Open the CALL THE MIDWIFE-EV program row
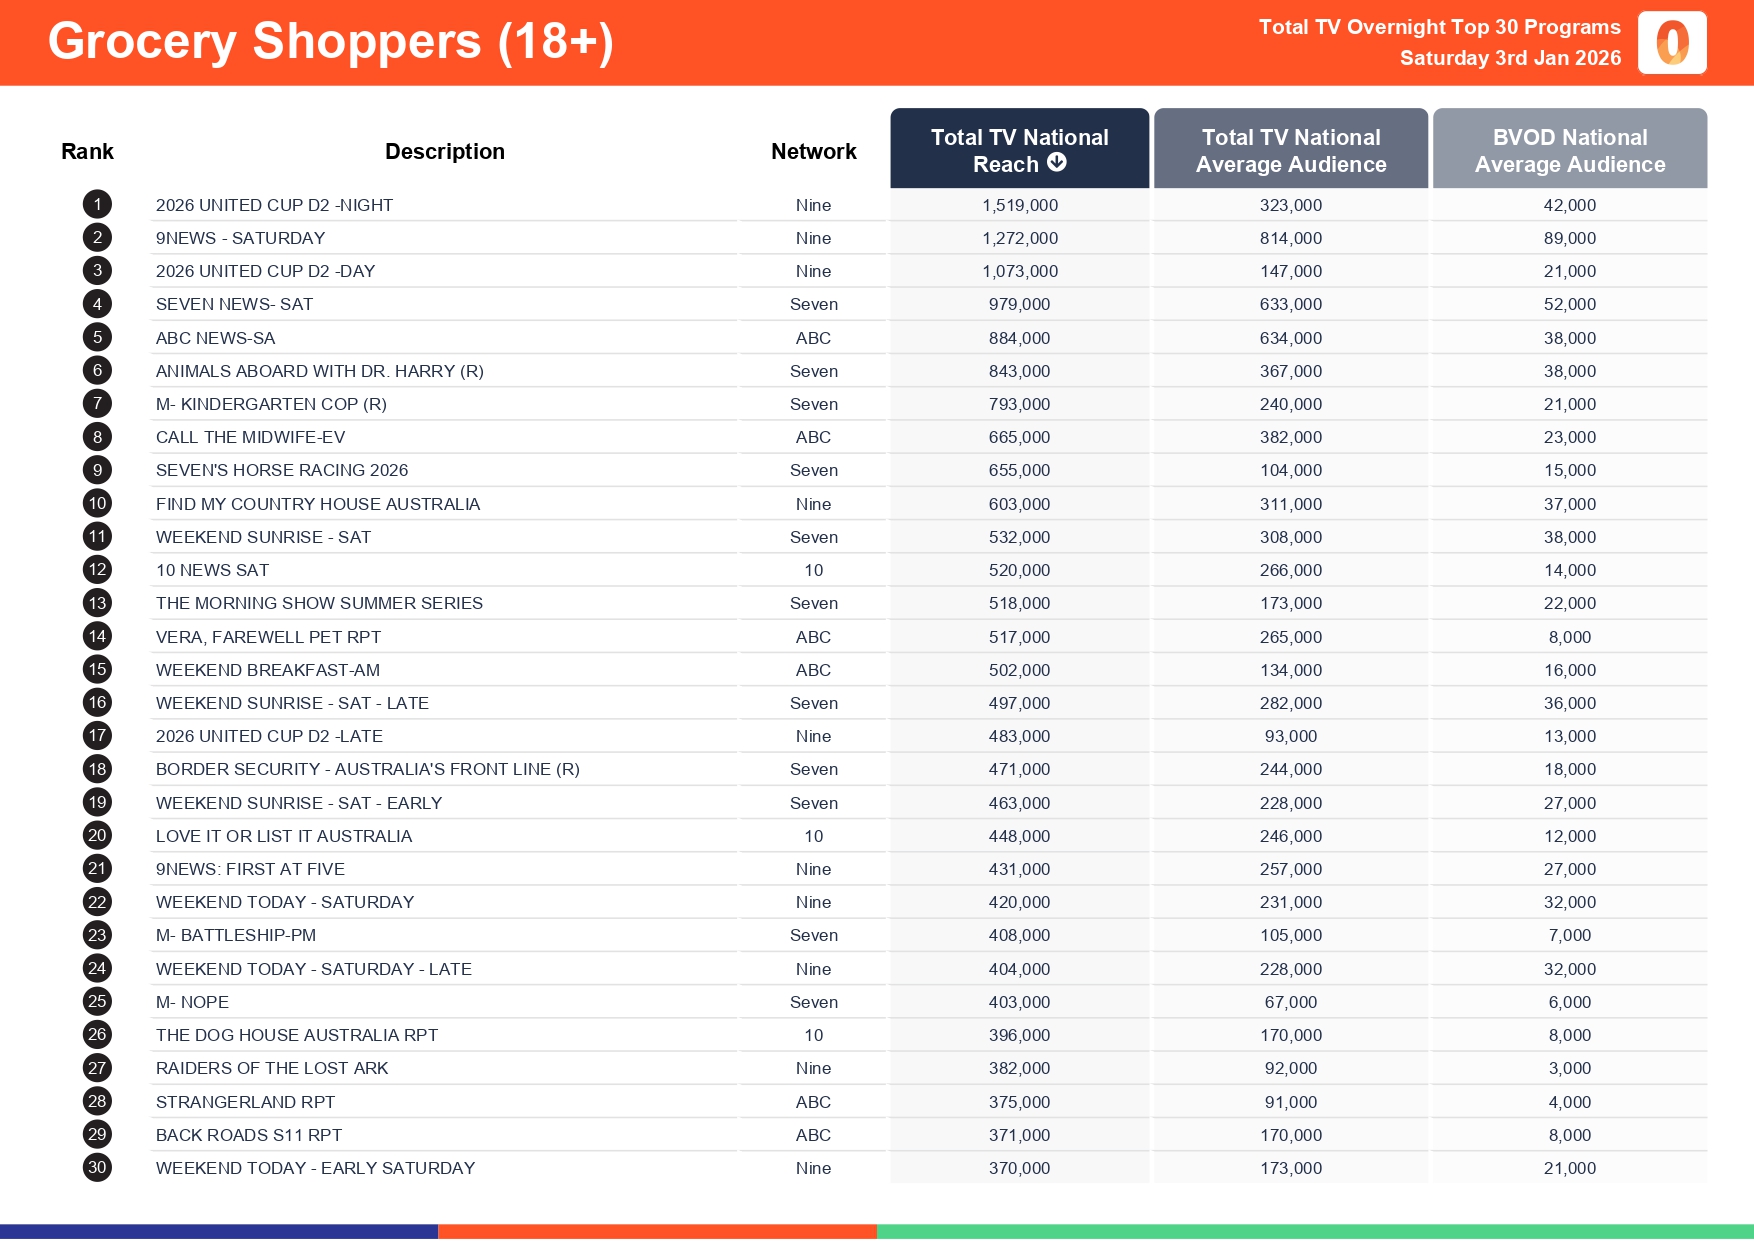The height and width of the screenshot is (1241, 1754). pyautogui.click(x=250, y=437)
